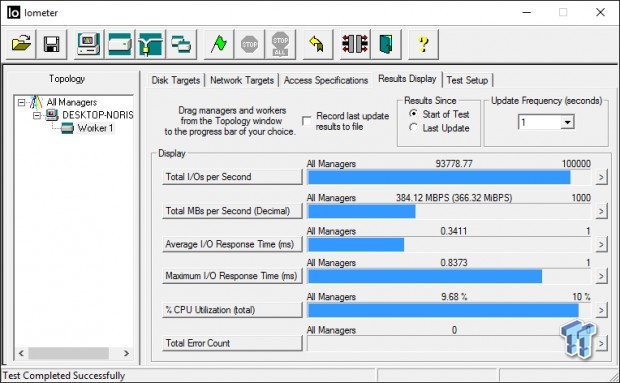Image resolution: width=620 pixels, height=383 pixels.
Task: Open the Access Specifications tab
Action: pos(326,80)
